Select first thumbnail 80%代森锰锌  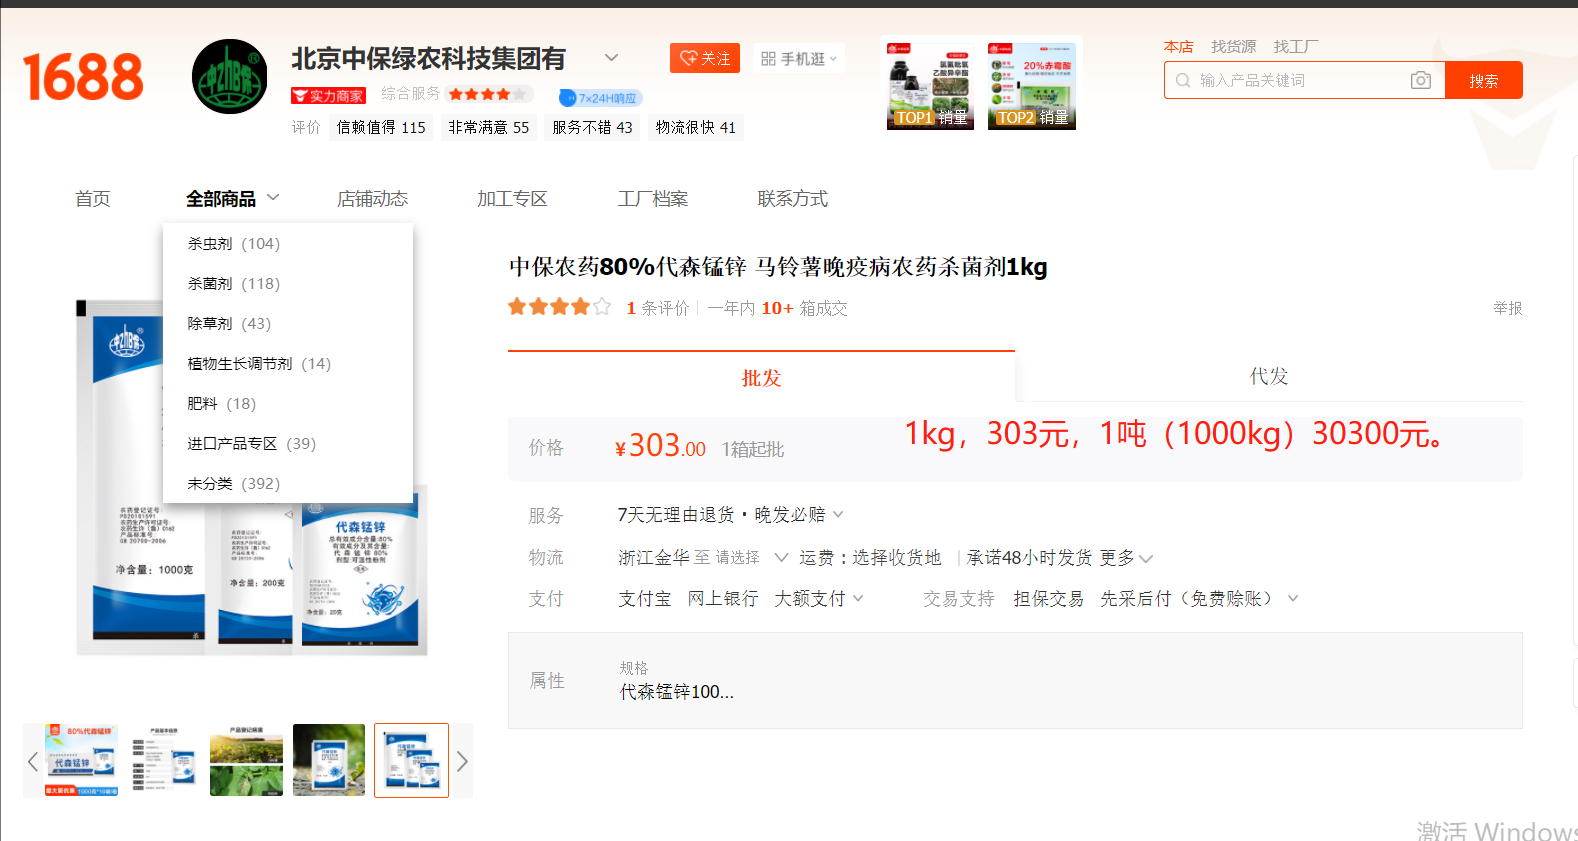(81, 761)
